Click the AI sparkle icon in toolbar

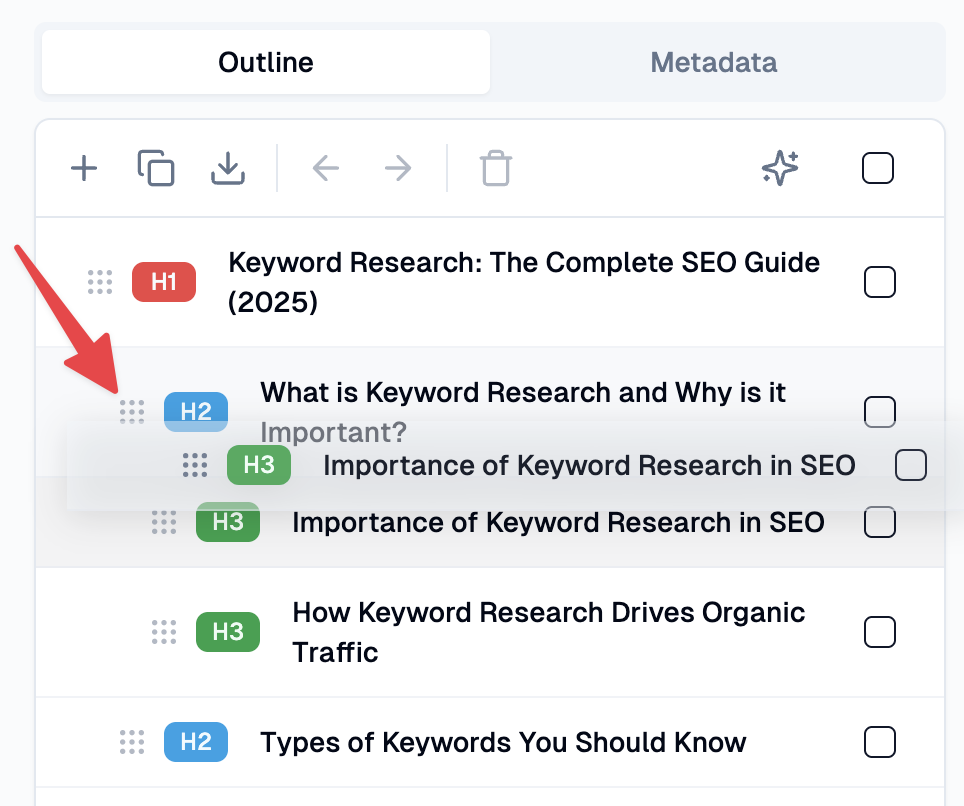(x=780, y=168)
